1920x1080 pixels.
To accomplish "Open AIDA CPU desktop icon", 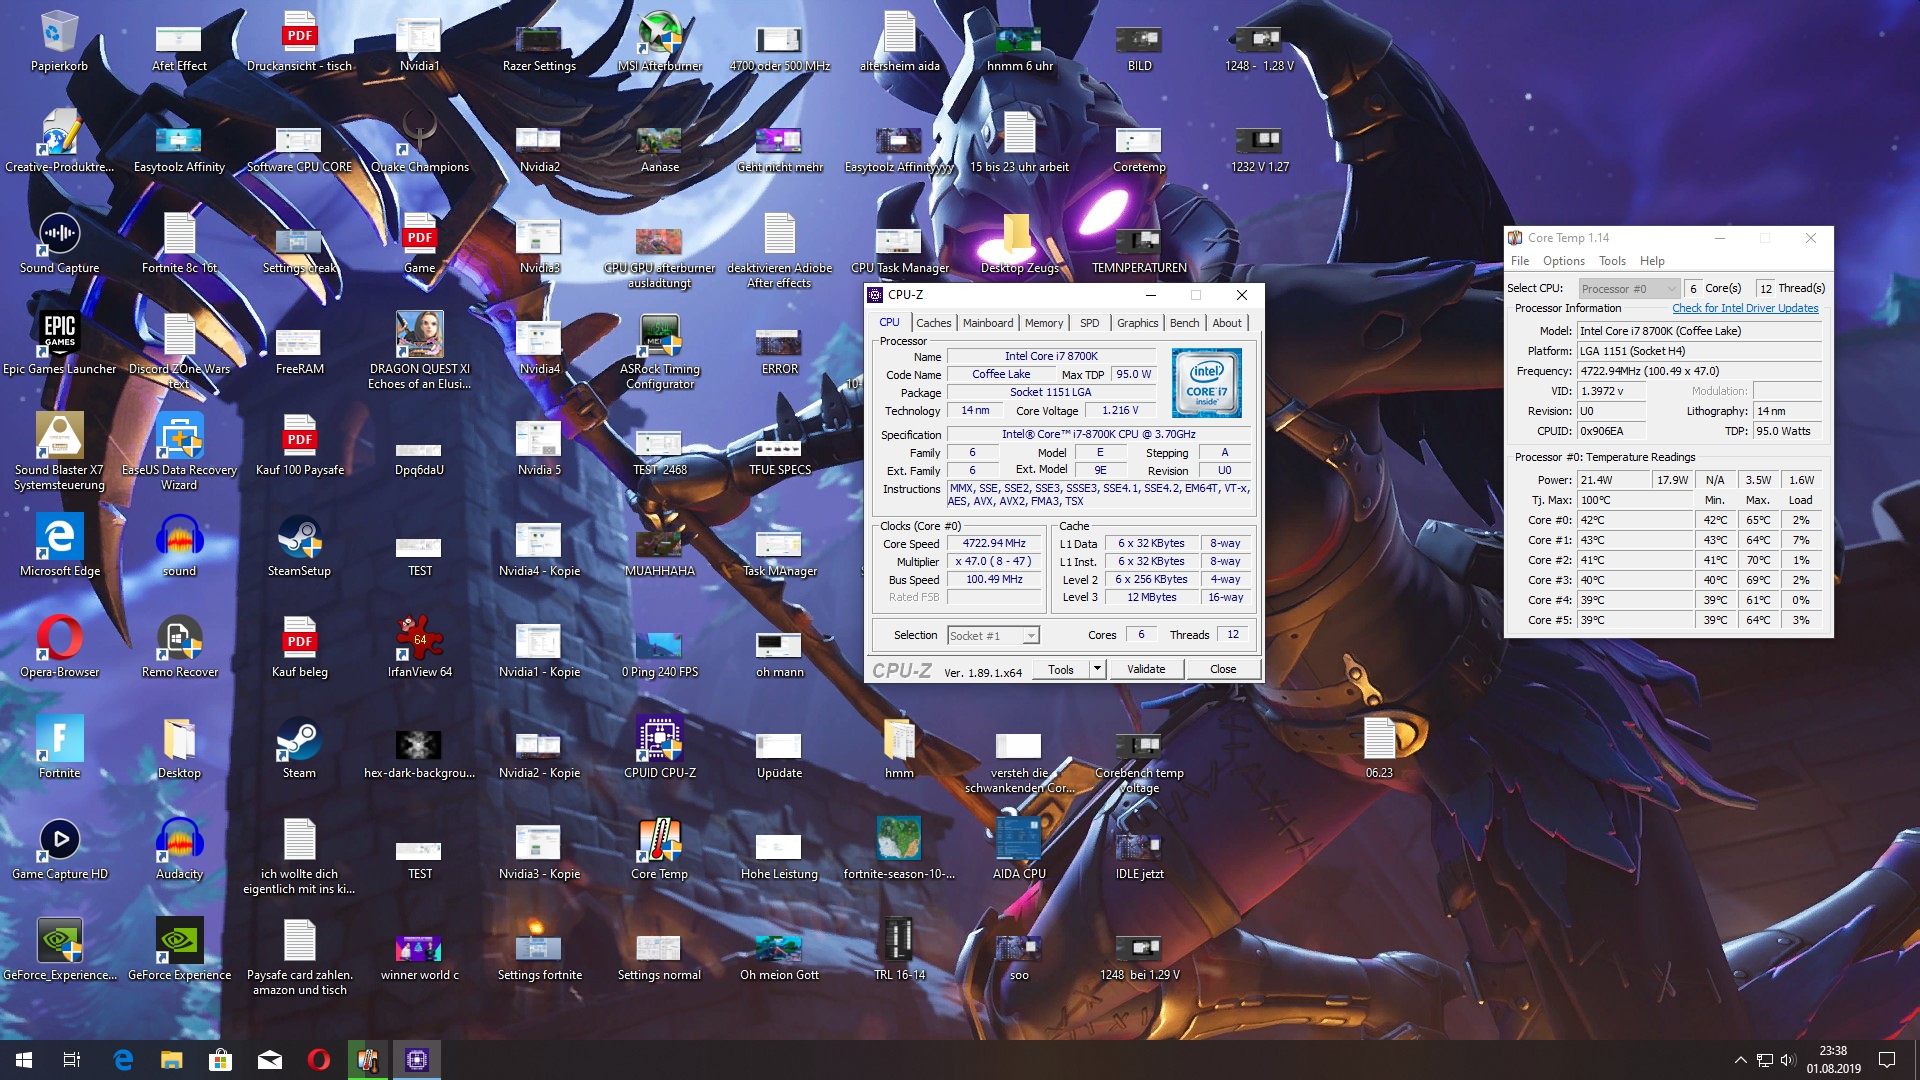I will point(1020,850).
